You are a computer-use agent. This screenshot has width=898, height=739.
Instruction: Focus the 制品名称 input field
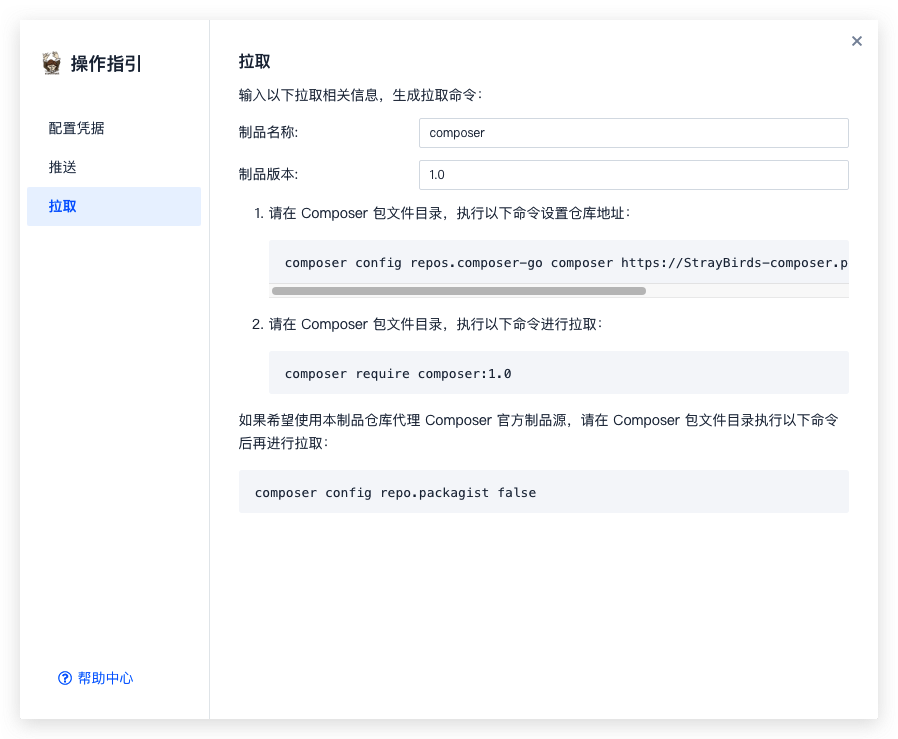[x=633, y=133]
